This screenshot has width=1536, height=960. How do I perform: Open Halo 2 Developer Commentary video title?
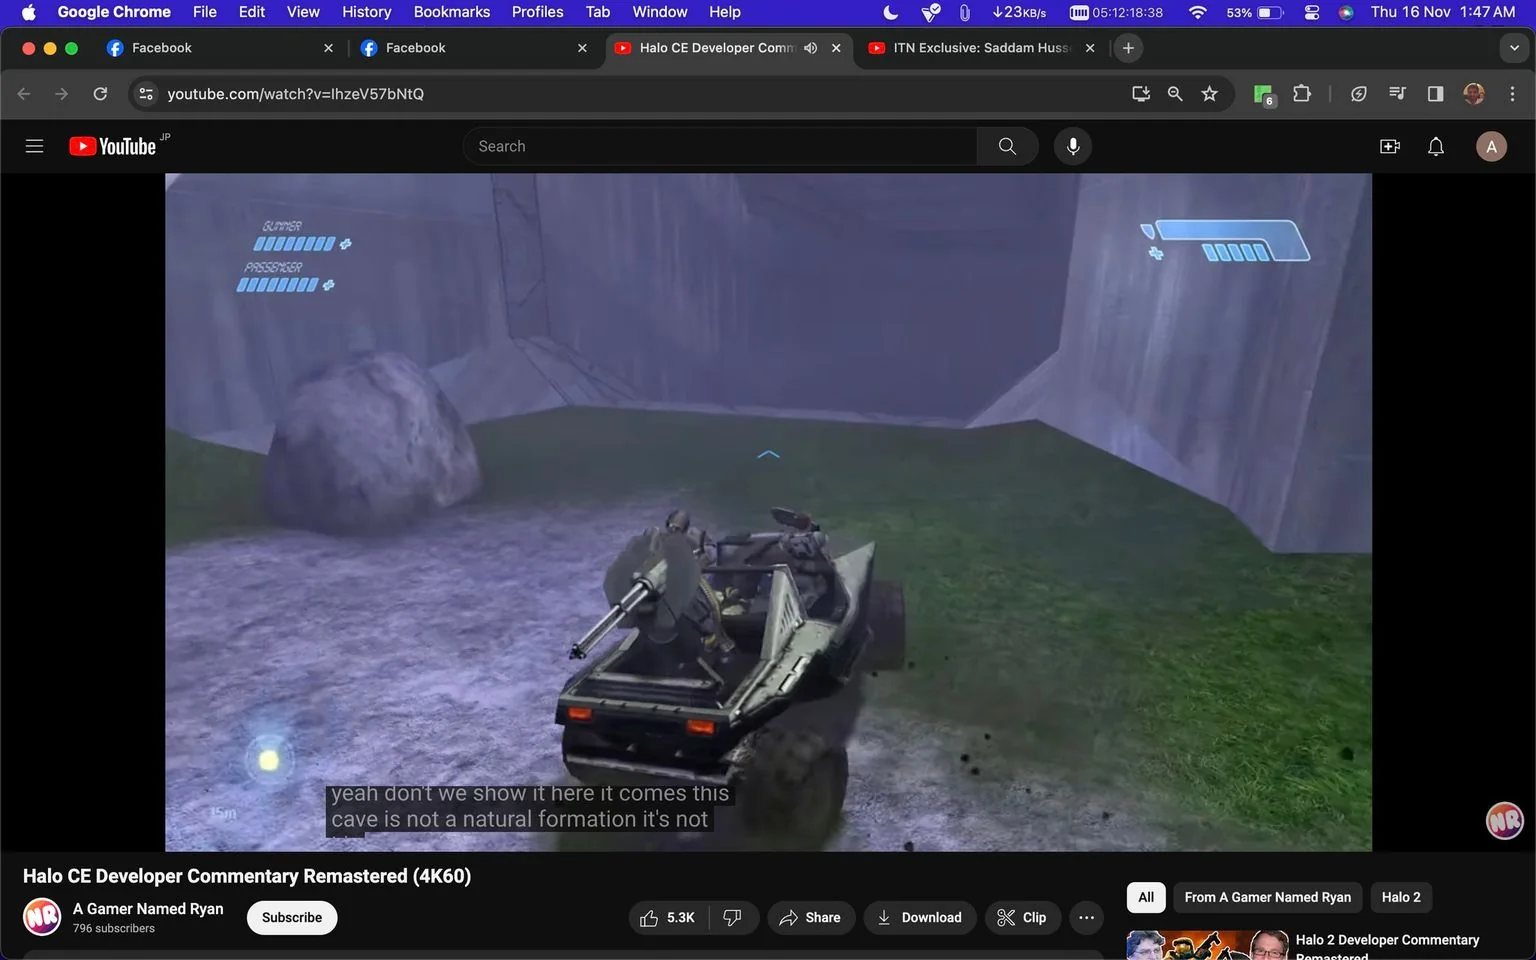1387,947
